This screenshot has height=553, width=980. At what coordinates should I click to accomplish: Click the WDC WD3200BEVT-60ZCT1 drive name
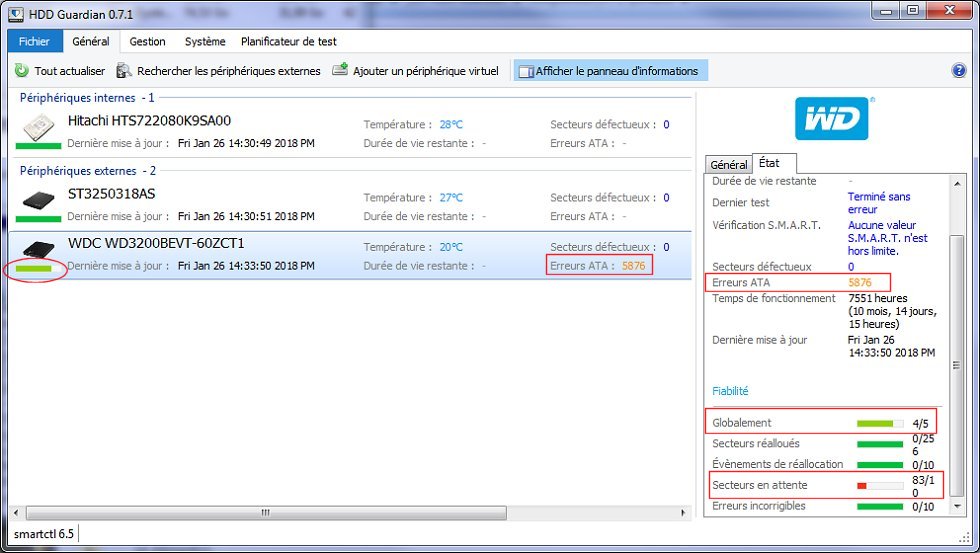click(156, 243)
